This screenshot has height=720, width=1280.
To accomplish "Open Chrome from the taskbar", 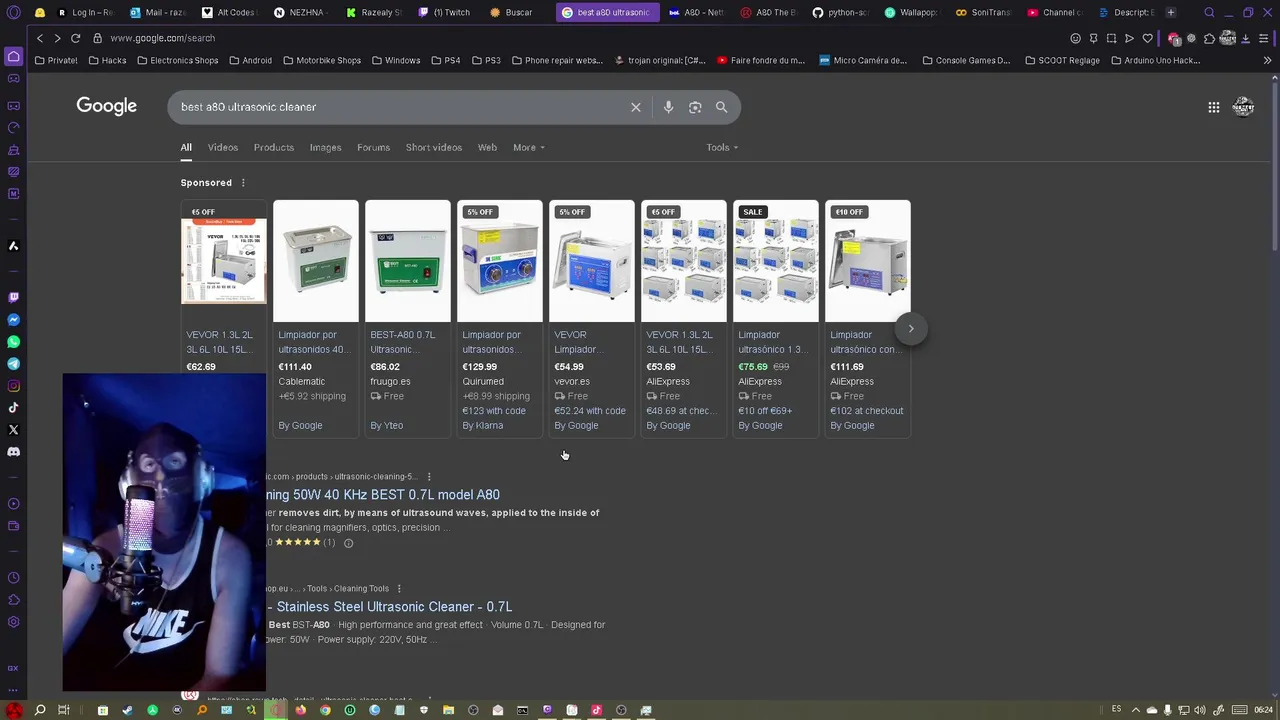I will (x=325, y=710).
